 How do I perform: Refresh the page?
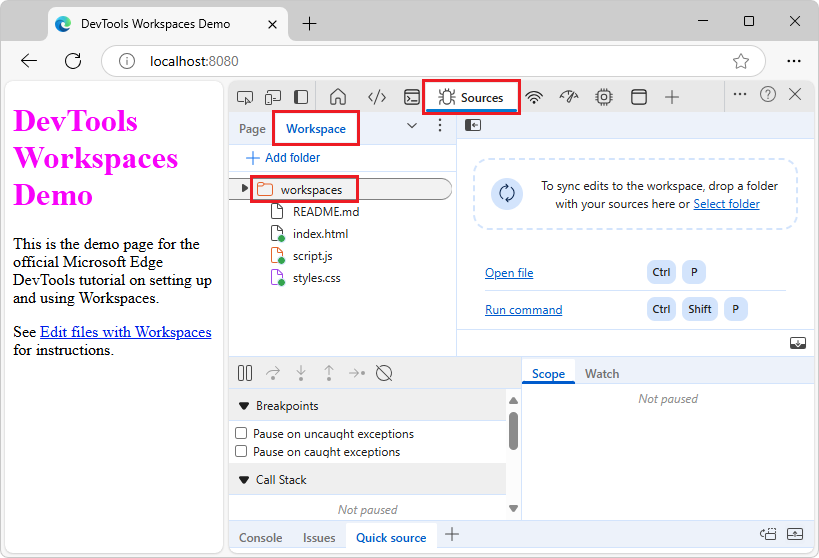tap(73, 61)
